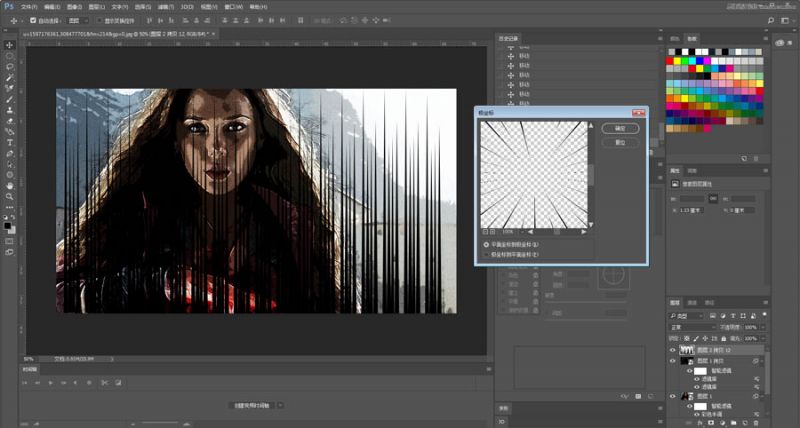Select the Move tool in the toolbox
The width and height of the screenshot is (800, 428).
coord(10,45)
